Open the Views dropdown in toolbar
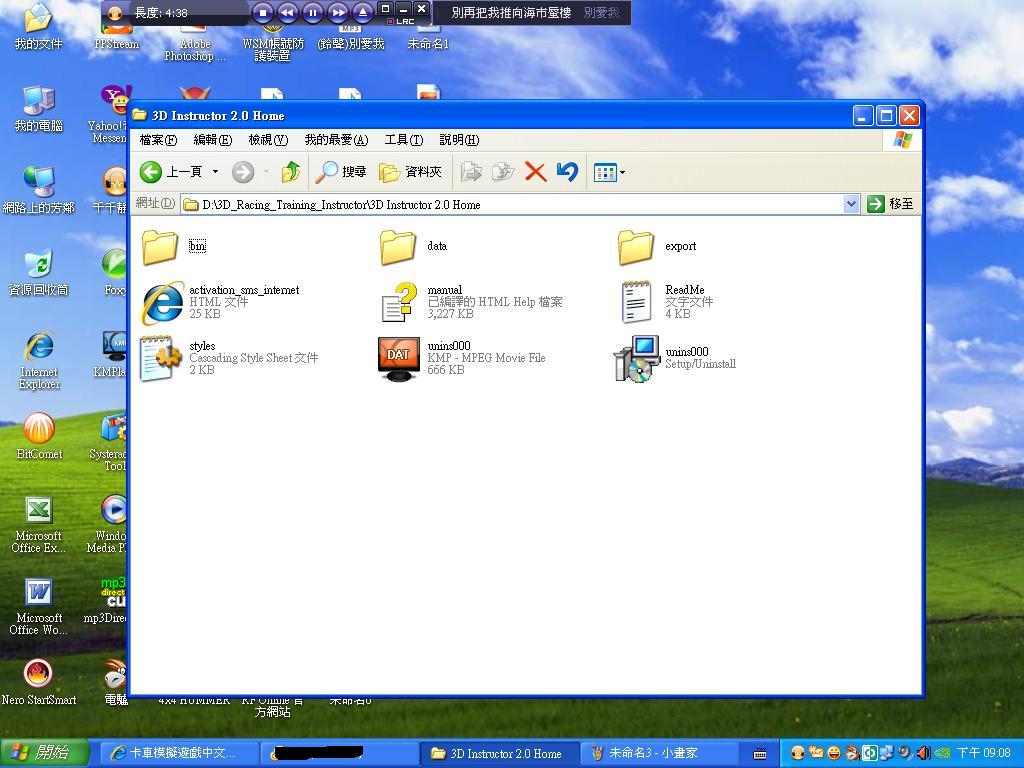The image size is (1024, 768). (609, 172)
